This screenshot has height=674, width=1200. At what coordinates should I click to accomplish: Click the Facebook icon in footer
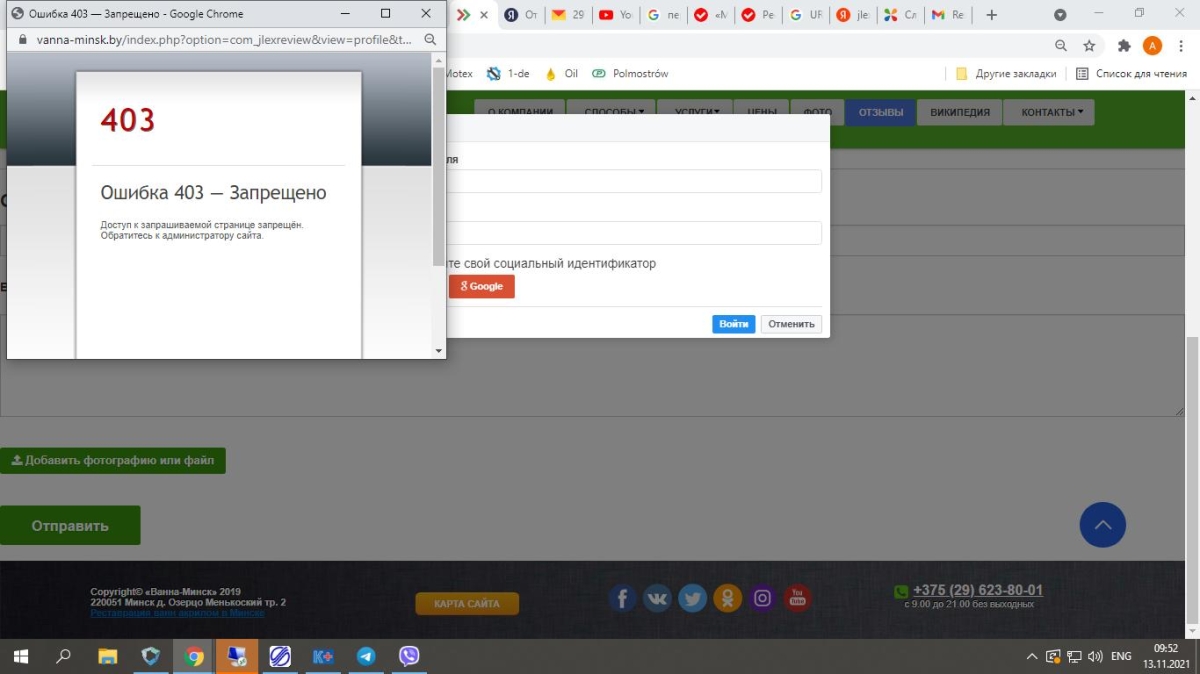coord(622,598)
